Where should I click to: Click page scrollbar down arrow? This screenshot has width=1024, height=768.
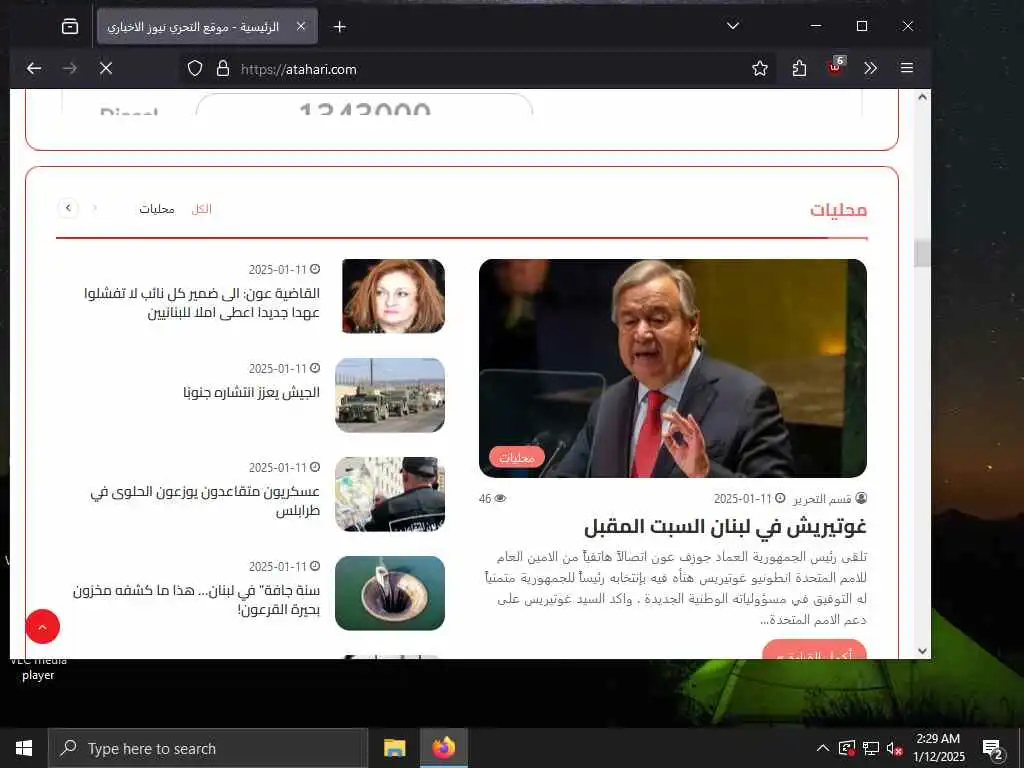click(922, 650)
